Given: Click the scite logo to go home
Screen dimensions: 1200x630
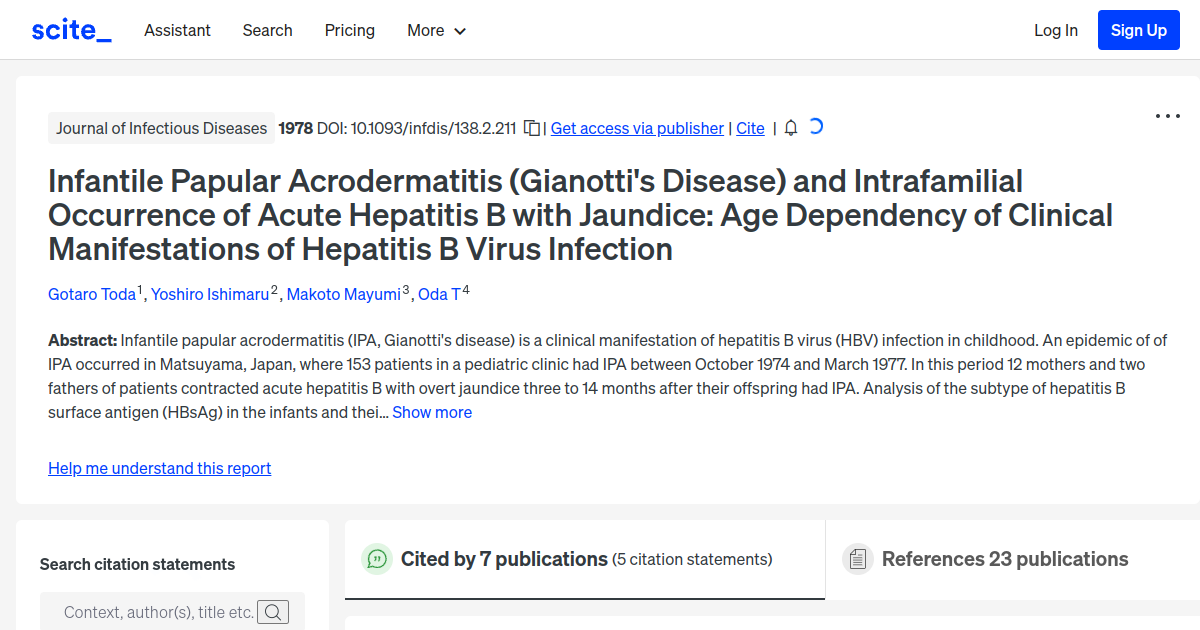Looking at the screenshot, I should click(70, 29).
